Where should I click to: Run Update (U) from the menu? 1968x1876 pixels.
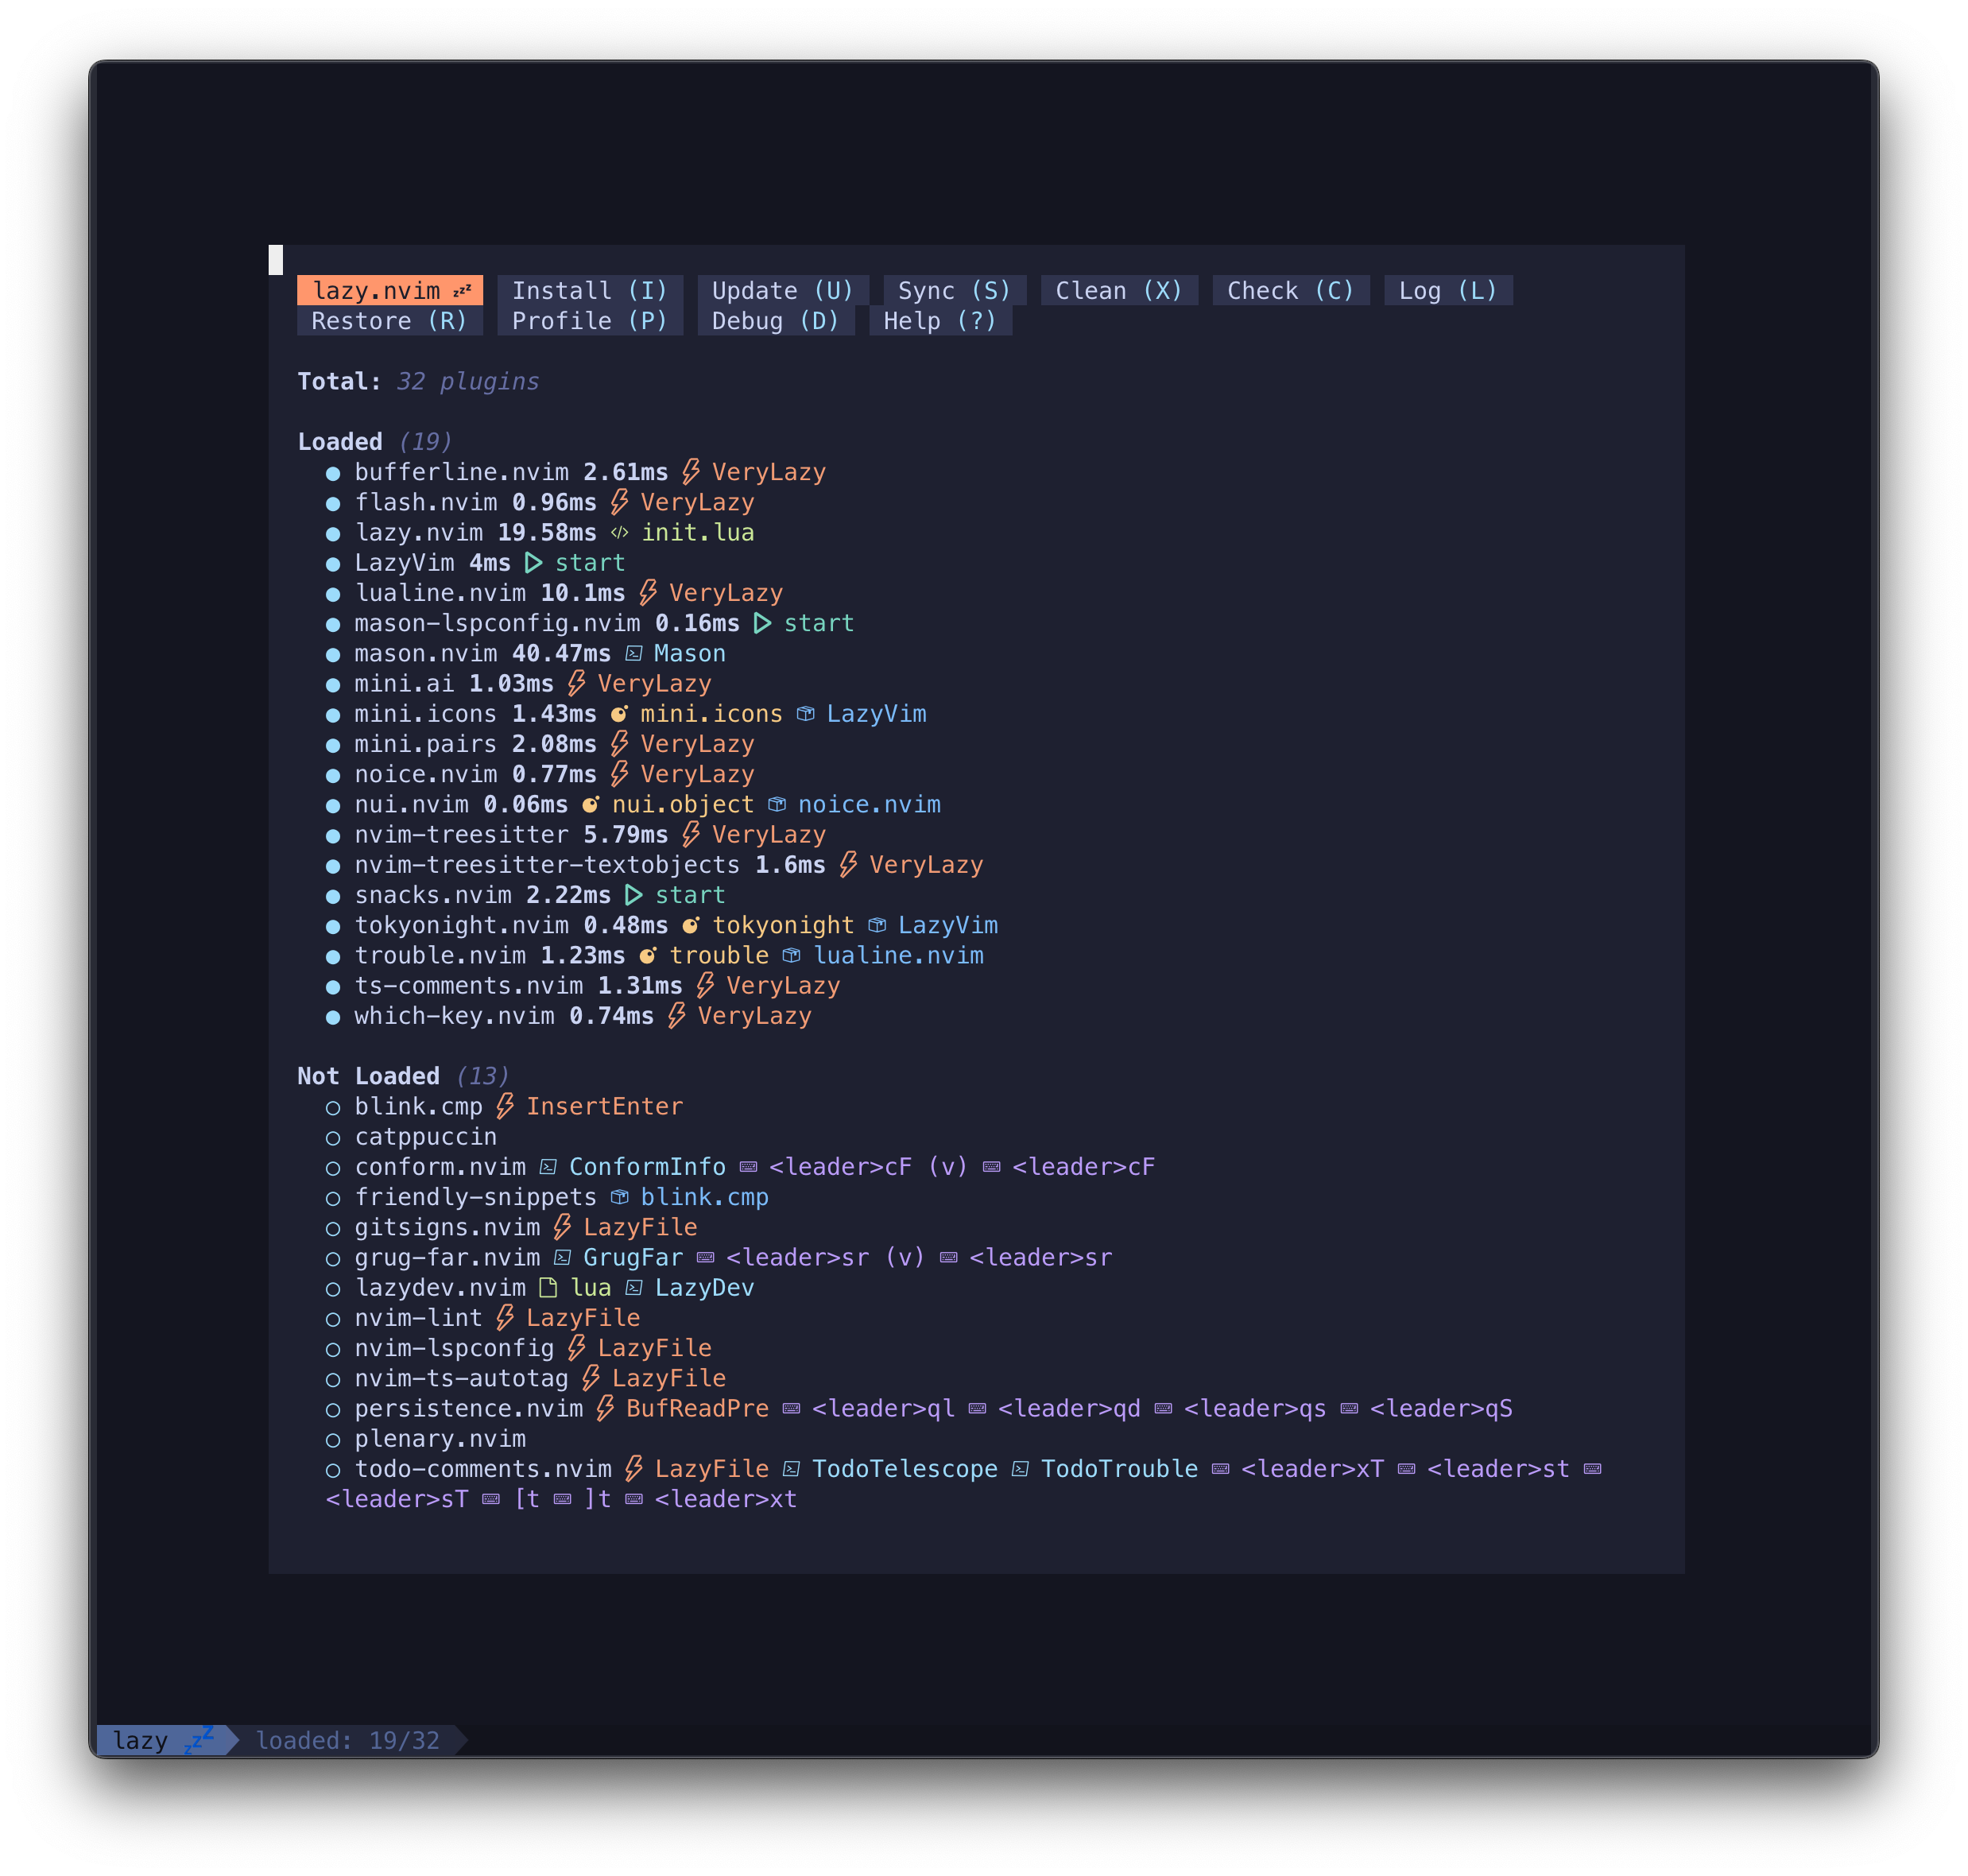pos(782,290)
